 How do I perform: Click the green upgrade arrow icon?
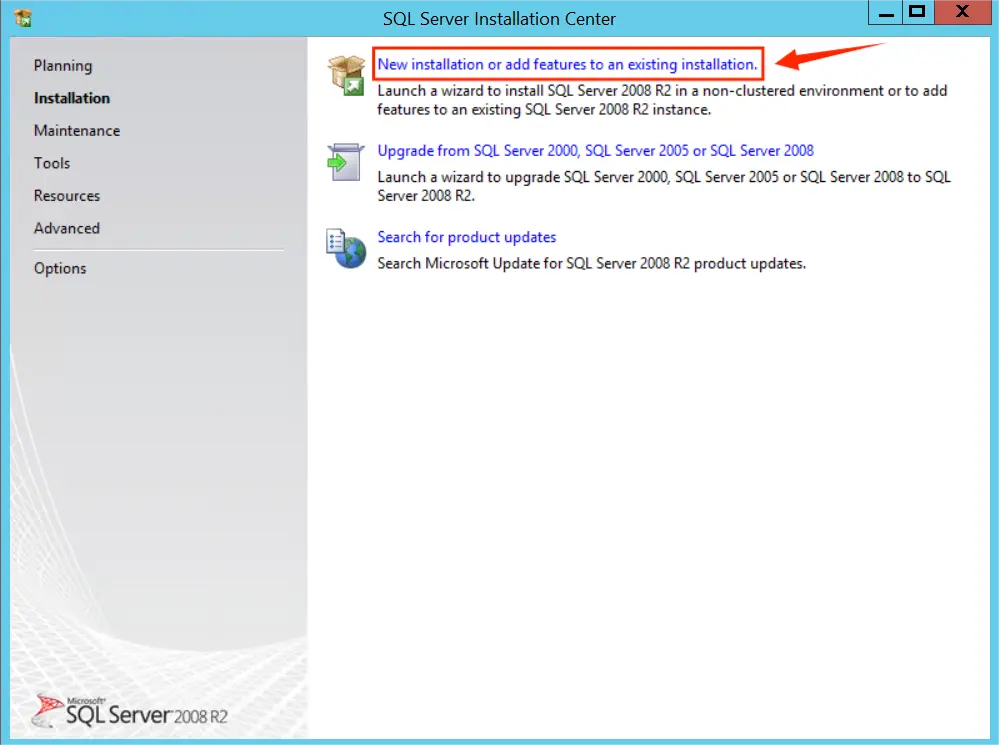[345, 162]
